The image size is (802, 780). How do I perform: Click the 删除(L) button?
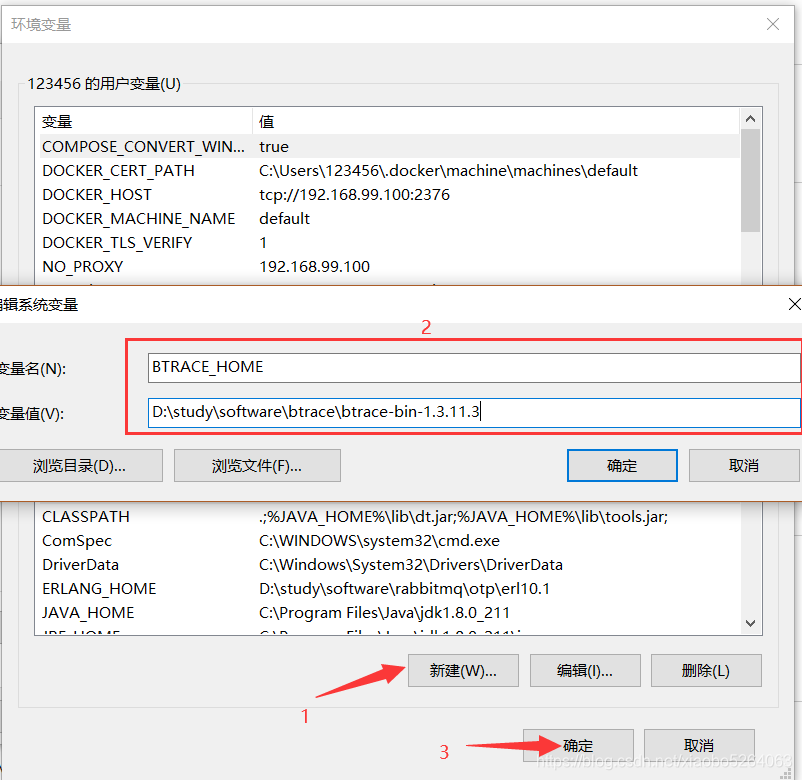pyautogui.click(x=706, y=670)
